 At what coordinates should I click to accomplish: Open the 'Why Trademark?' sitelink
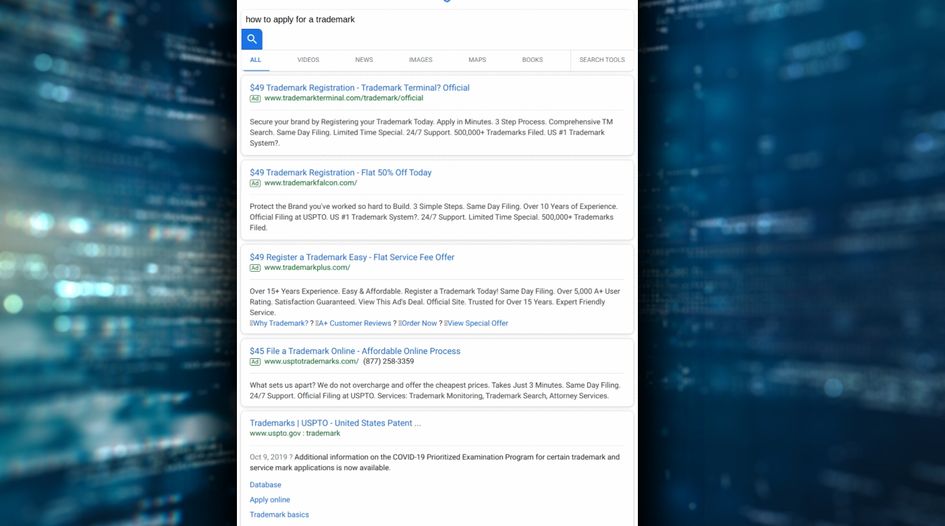[x=280, y=323]
